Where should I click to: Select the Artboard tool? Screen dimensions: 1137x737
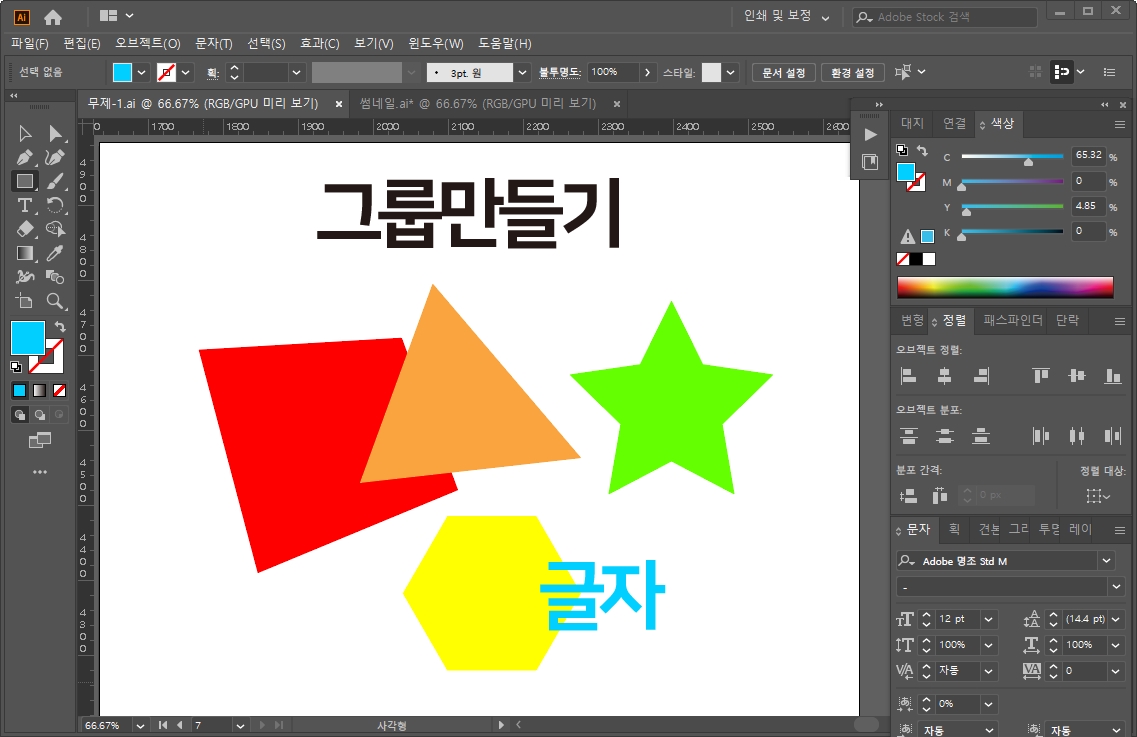25,301
